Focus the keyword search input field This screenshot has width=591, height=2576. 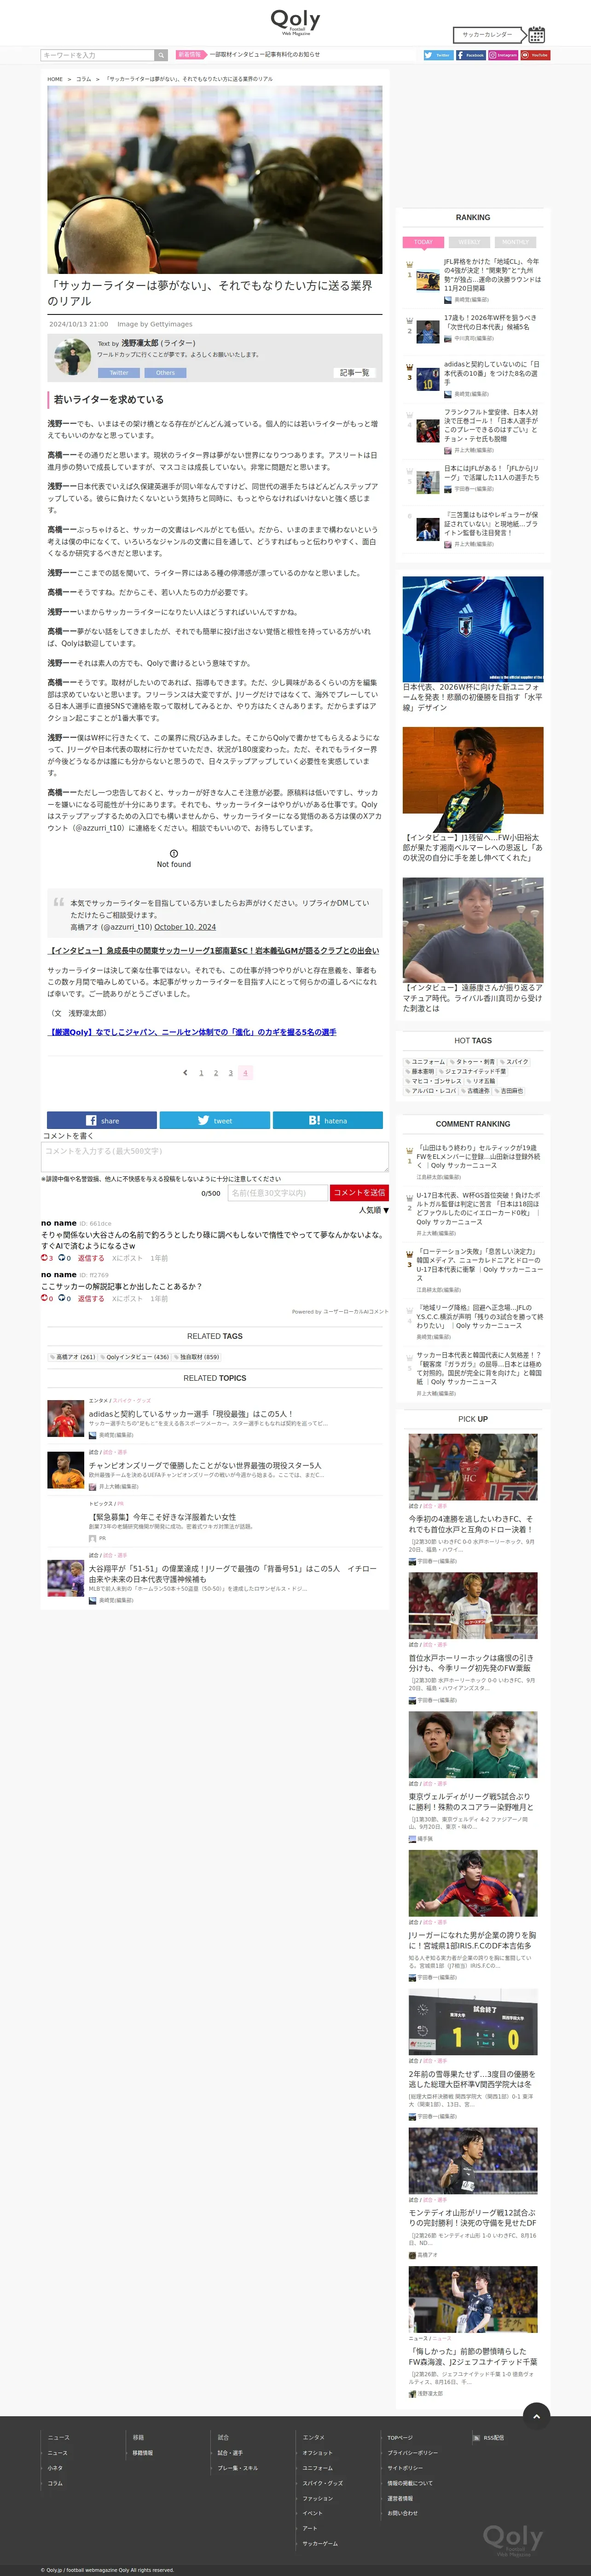tap(97, 55)
